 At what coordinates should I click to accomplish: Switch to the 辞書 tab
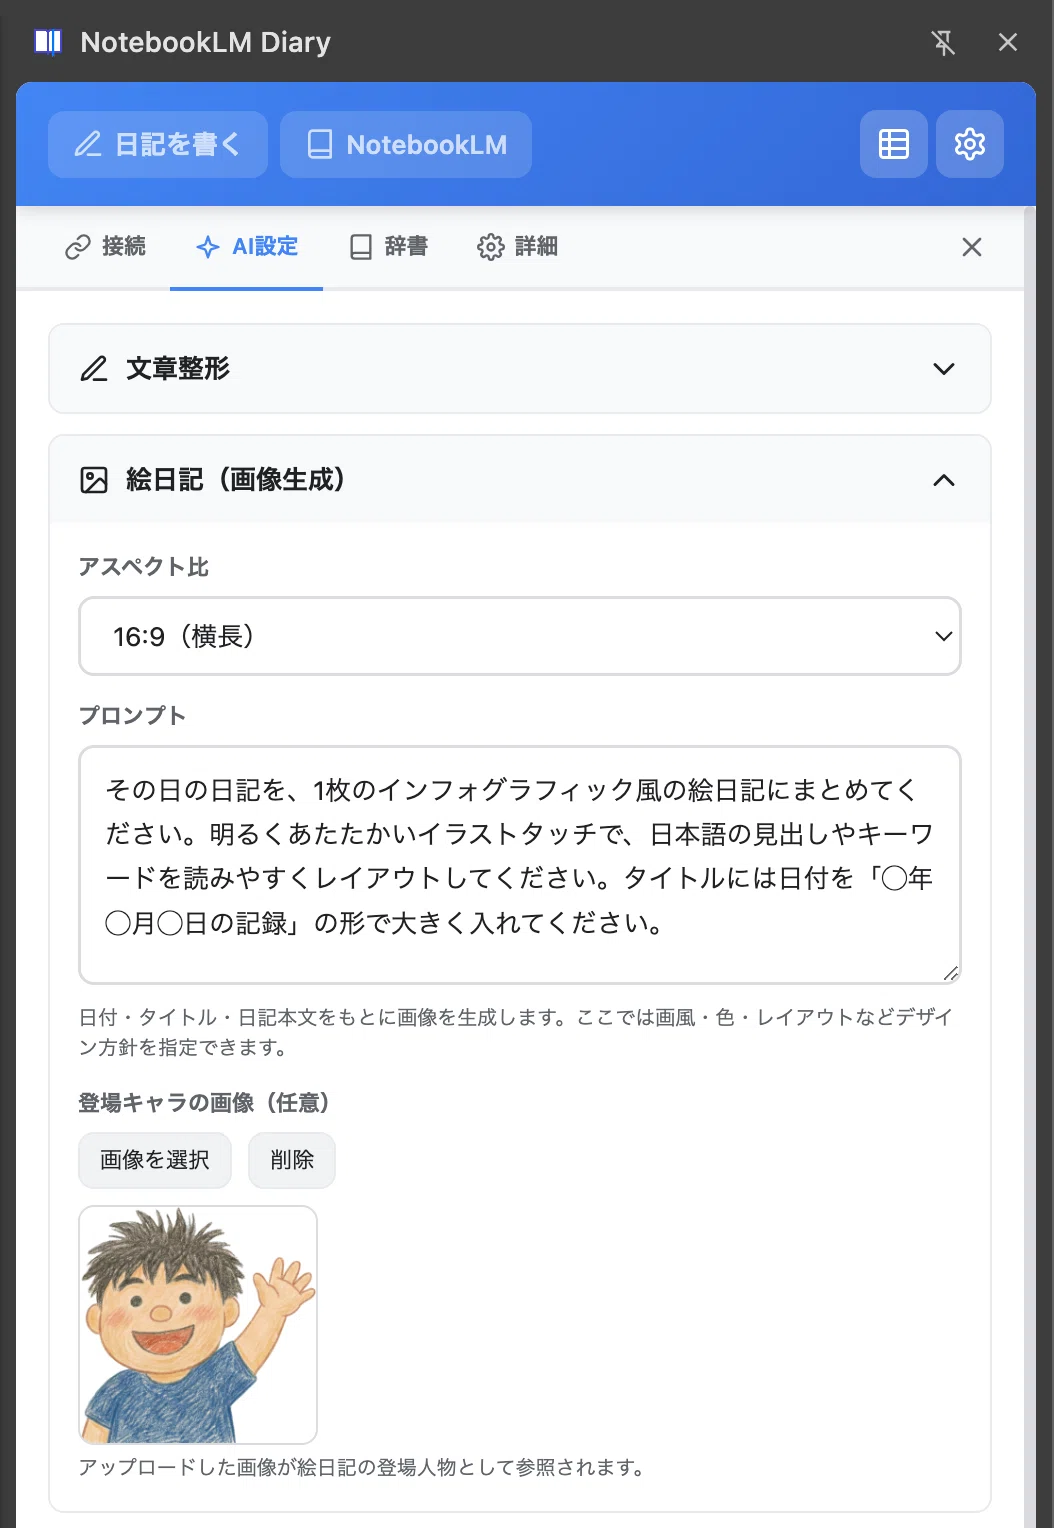point(389,247)
